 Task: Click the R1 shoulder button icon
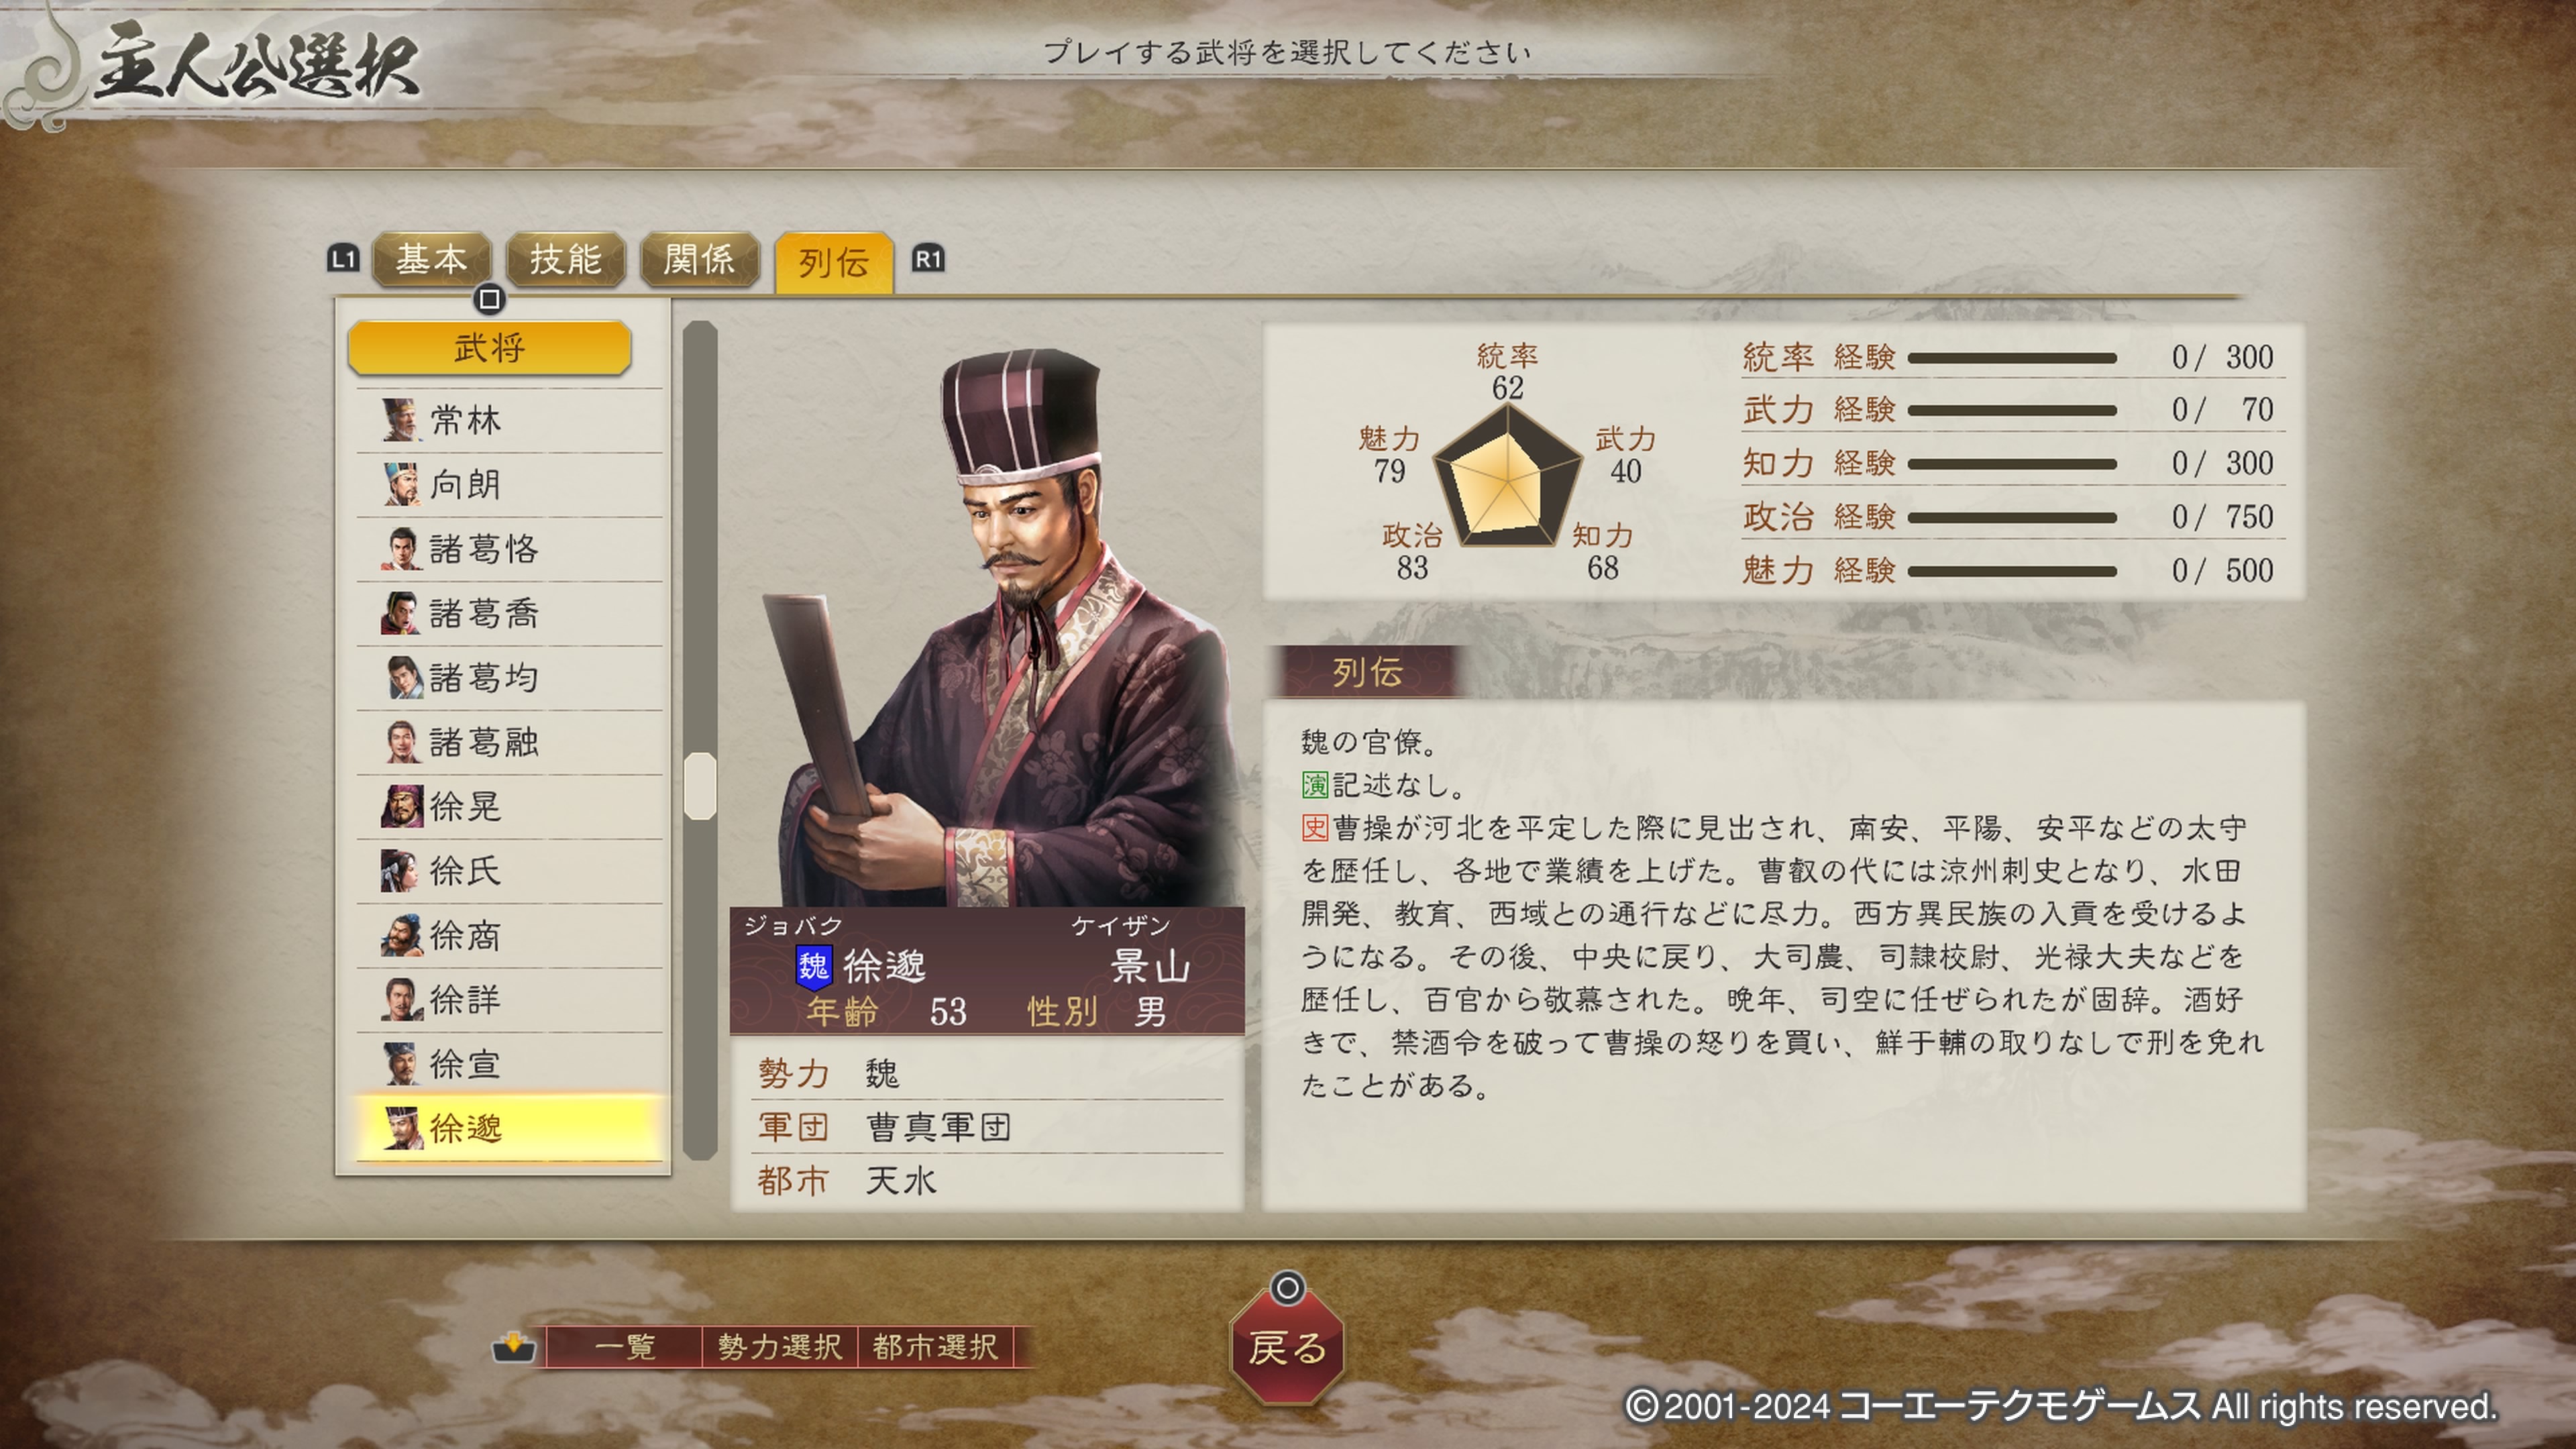pyautogui.click(x=928, y=259)
